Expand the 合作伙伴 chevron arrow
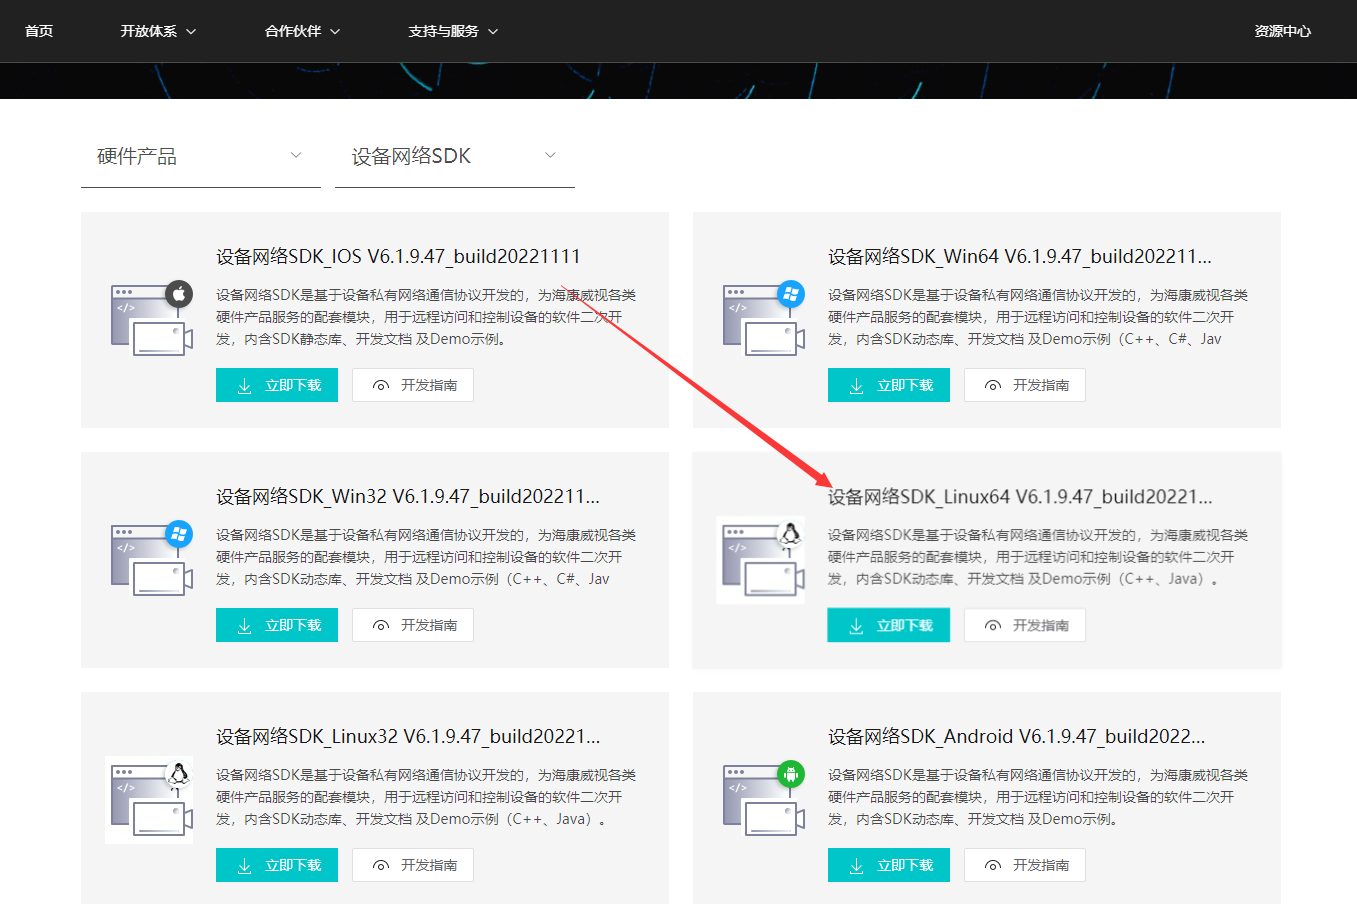Viewport: 1357px width, 904px height. (x=335, y=32)
